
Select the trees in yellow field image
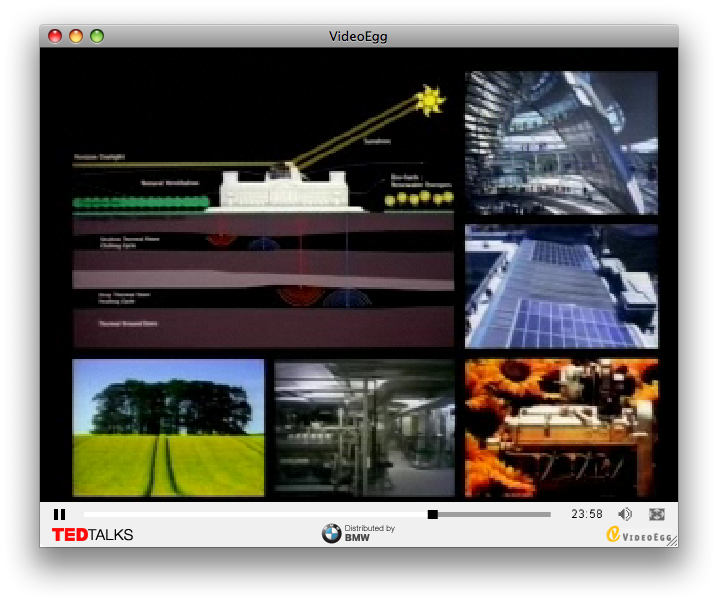168,427
